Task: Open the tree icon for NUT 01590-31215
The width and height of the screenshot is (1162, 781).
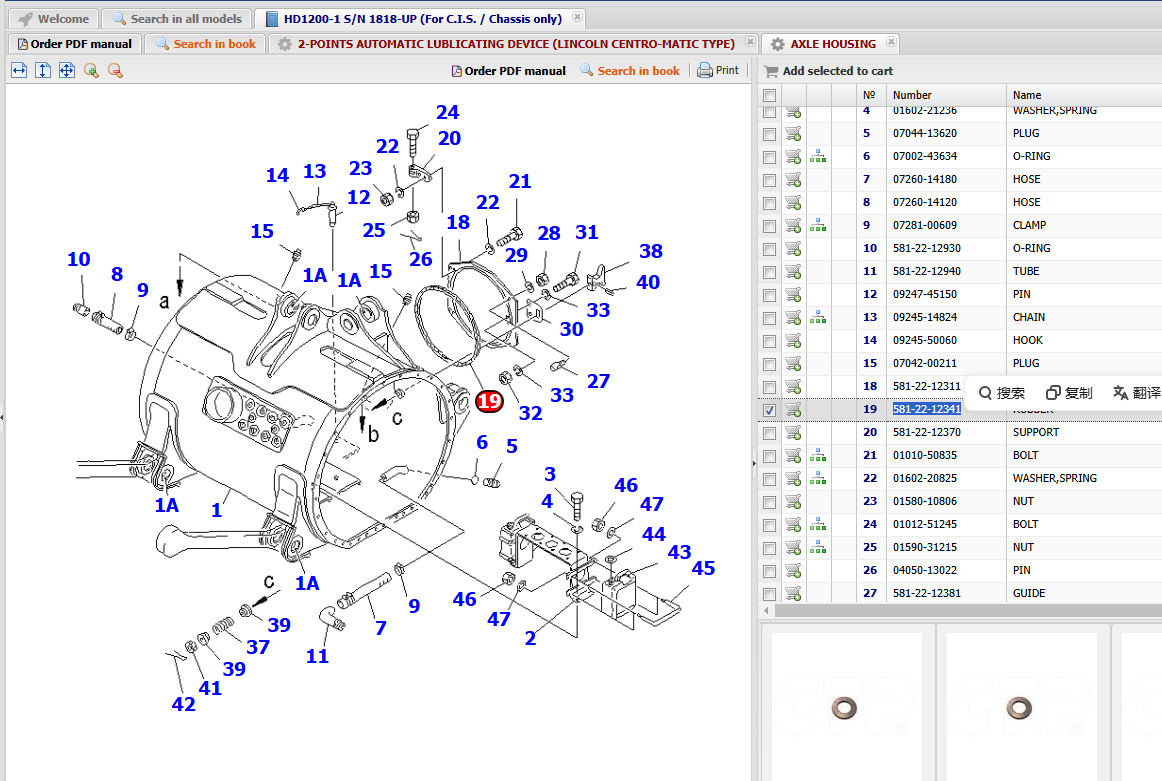Action: pos(818,547)
